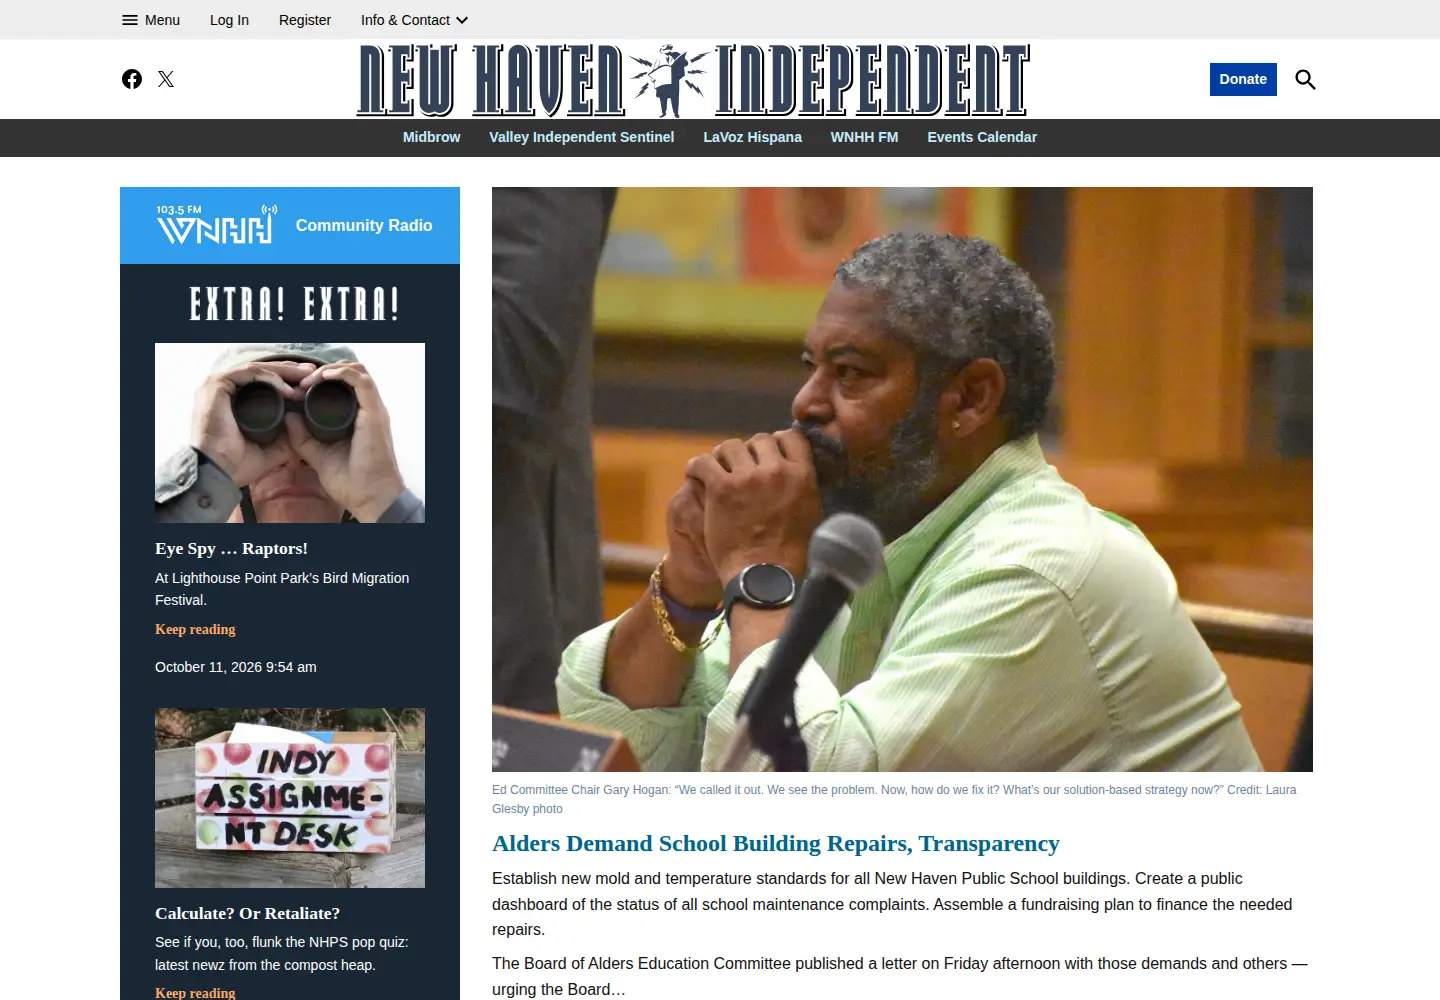Click the NHPS pop quiz summary text
This screenshot has width=1440, height=1000.
pos(281,953)
